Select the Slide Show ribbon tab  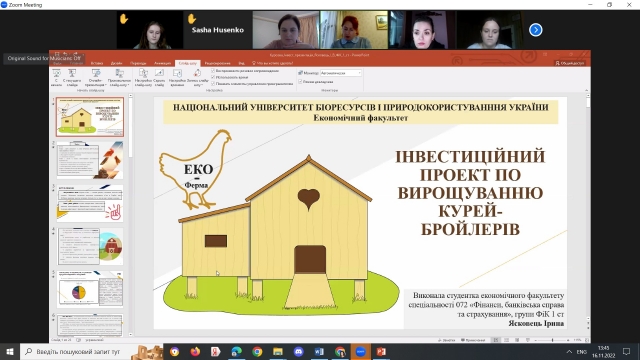pos(187,63)
